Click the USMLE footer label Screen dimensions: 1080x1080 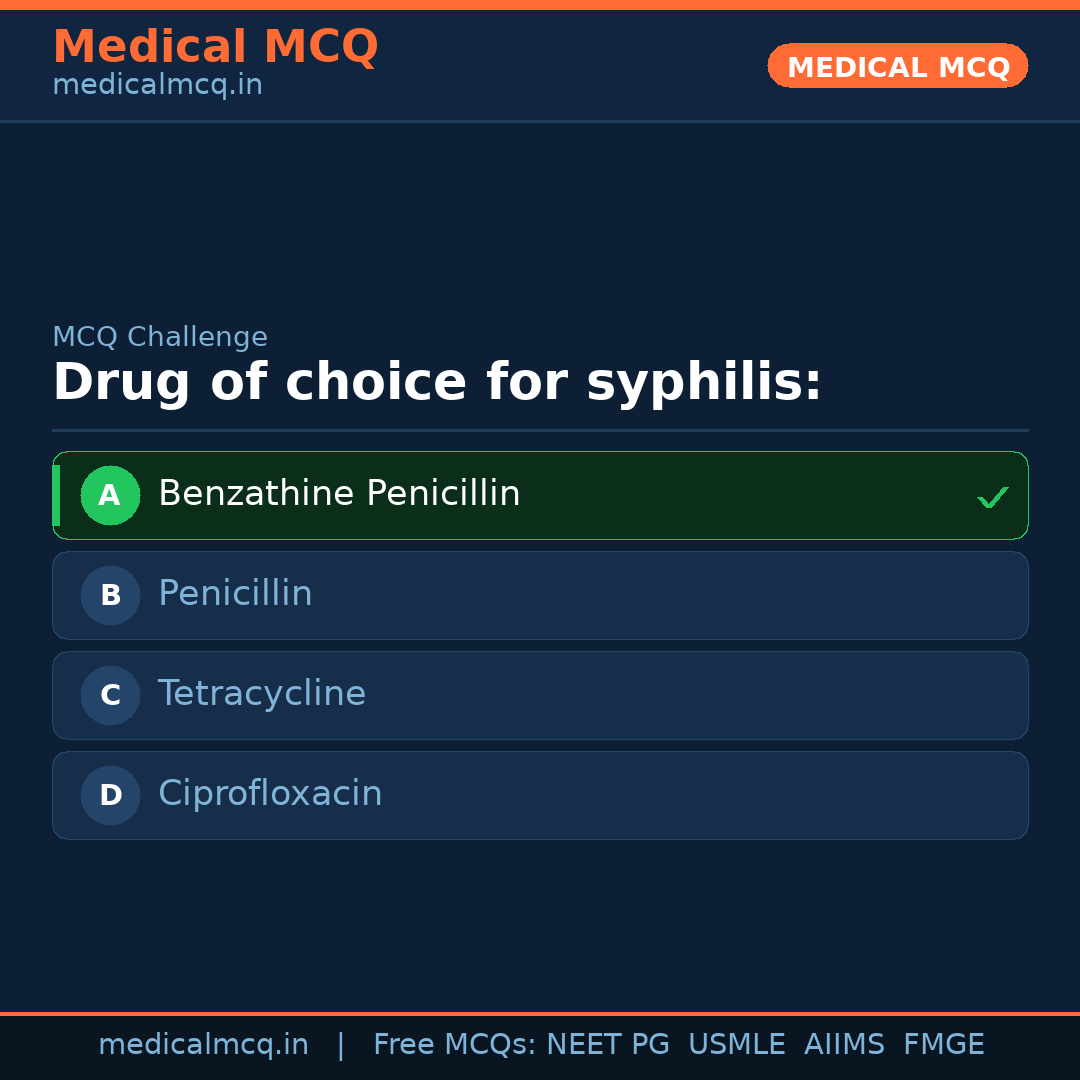[x=736, y=1045]
